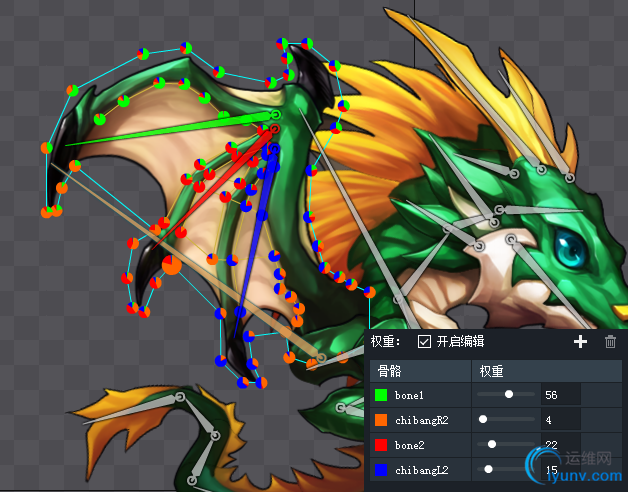Viewport: 628px width, 492px height.
Task: Click the bone1 weight slider handle
Action: (509, 394)
